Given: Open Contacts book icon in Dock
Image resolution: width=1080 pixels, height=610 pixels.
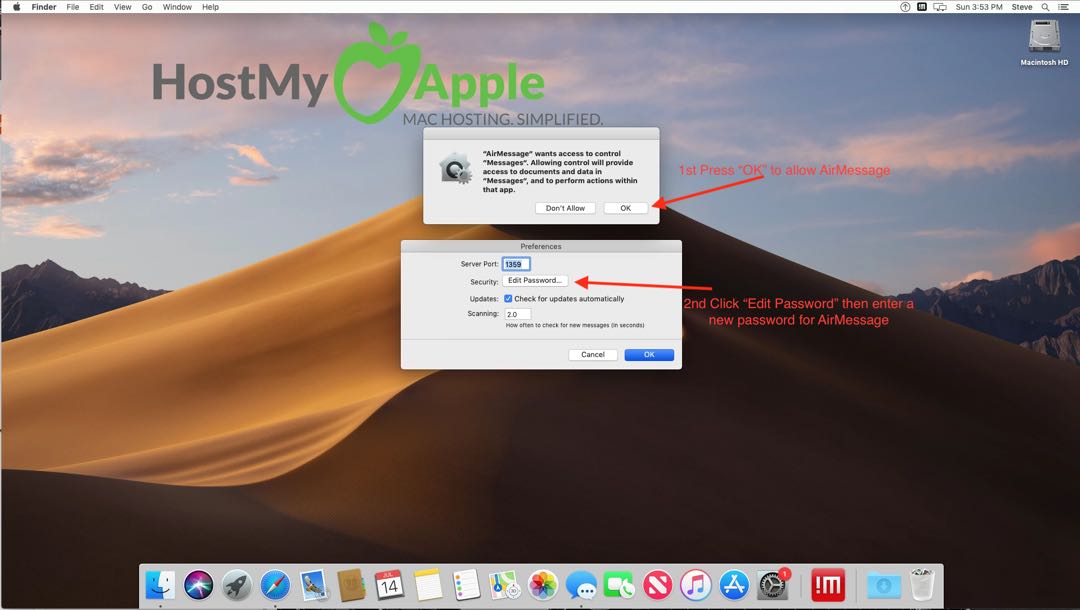Looking at the screenshot, I should click(351, 586).
